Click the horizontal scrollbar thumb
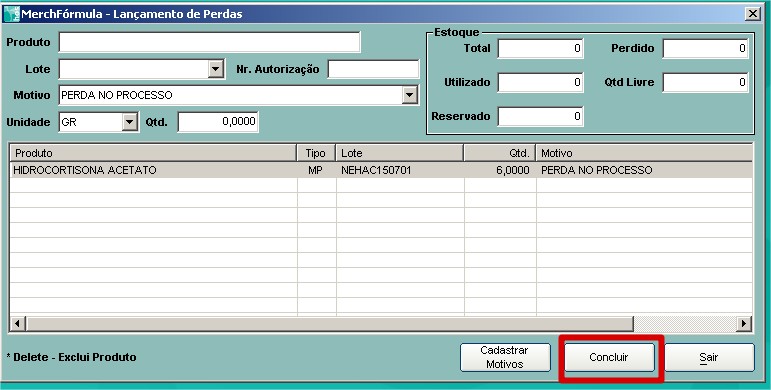This screenshot has height=390, width=771. click(329, 324)
